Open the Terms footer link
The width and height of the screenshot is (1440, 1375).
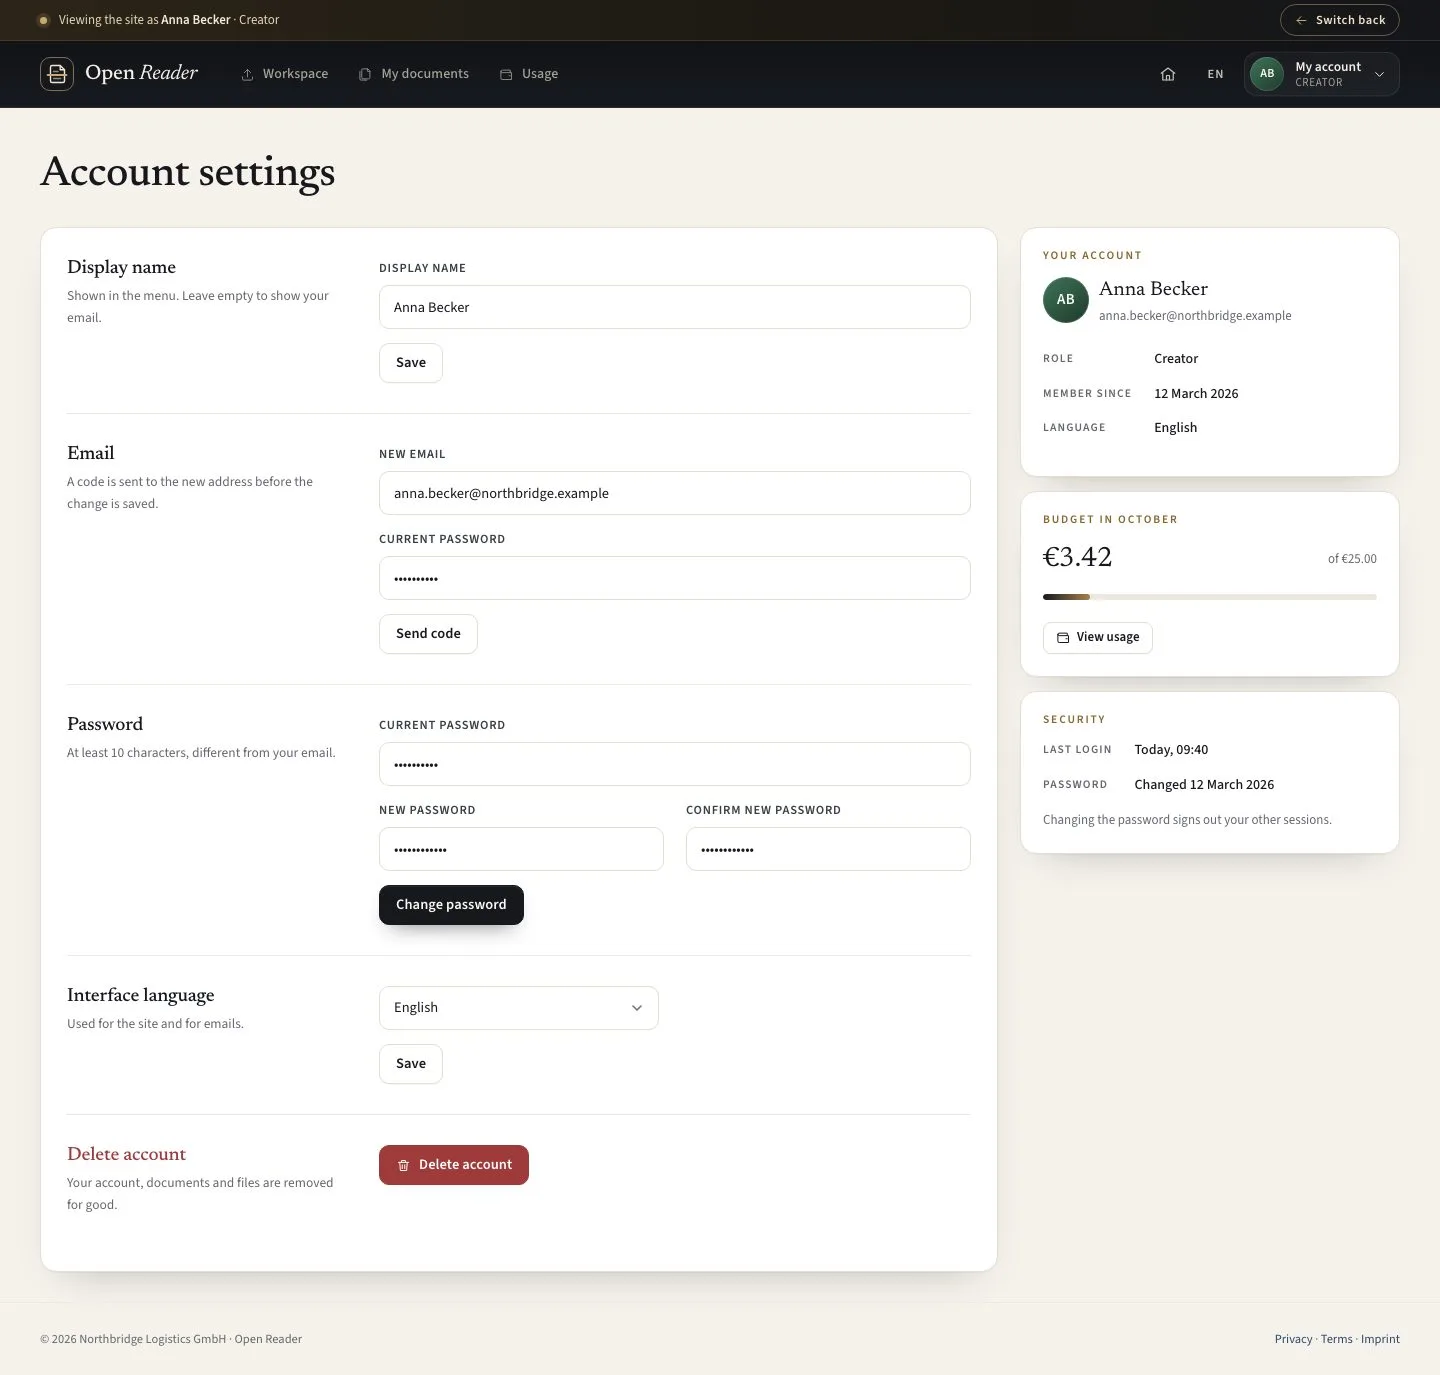1336,1339
